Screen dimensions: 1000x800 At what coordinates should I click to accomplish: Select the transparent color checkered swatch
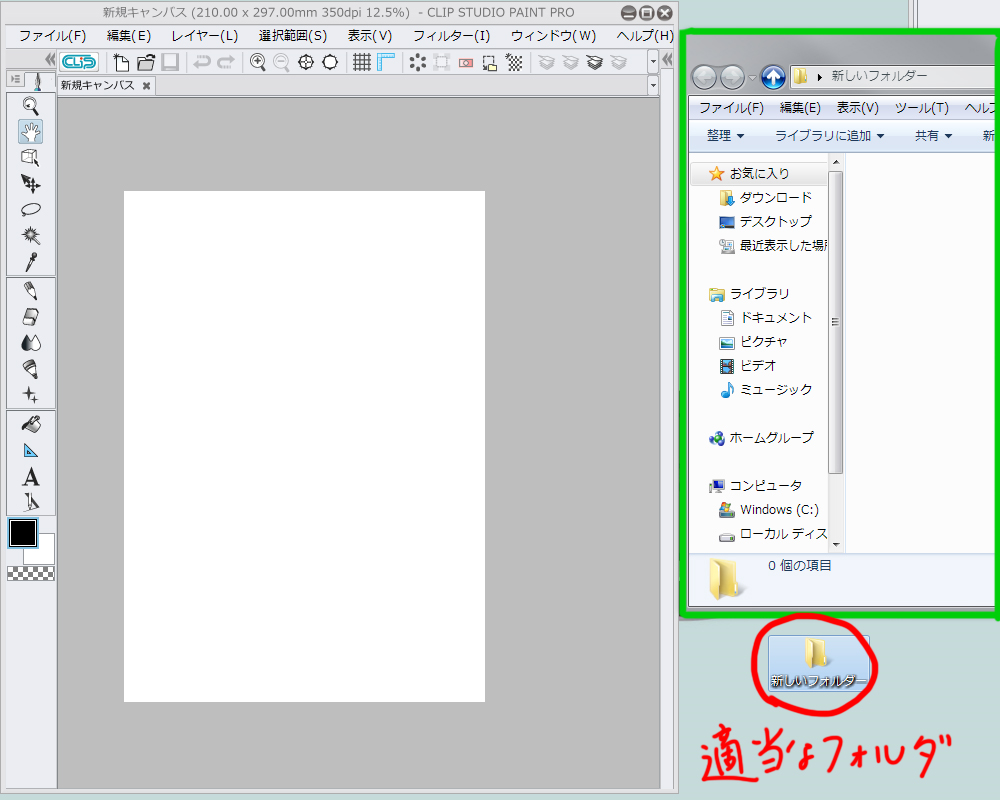point(30,573)
